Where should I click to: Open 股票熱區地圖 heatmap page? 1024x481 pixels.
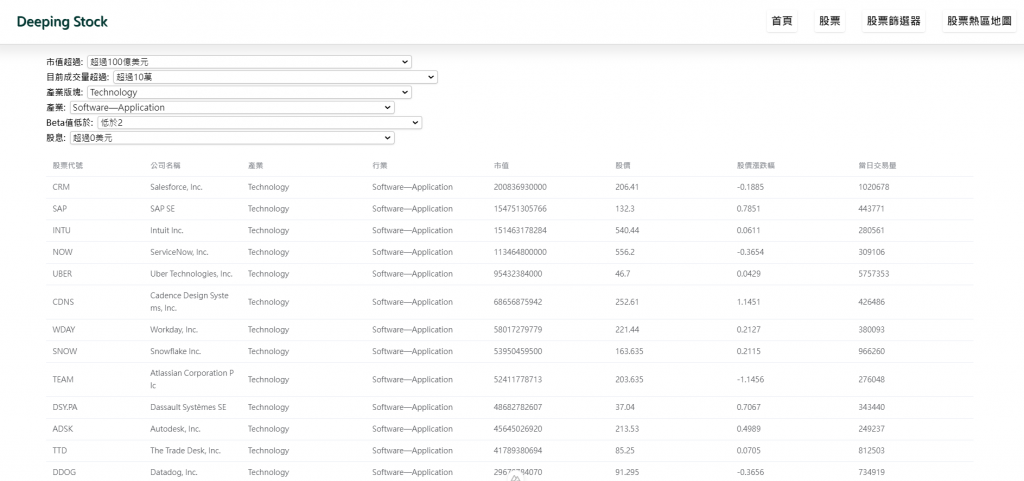[x=980, y=21]
